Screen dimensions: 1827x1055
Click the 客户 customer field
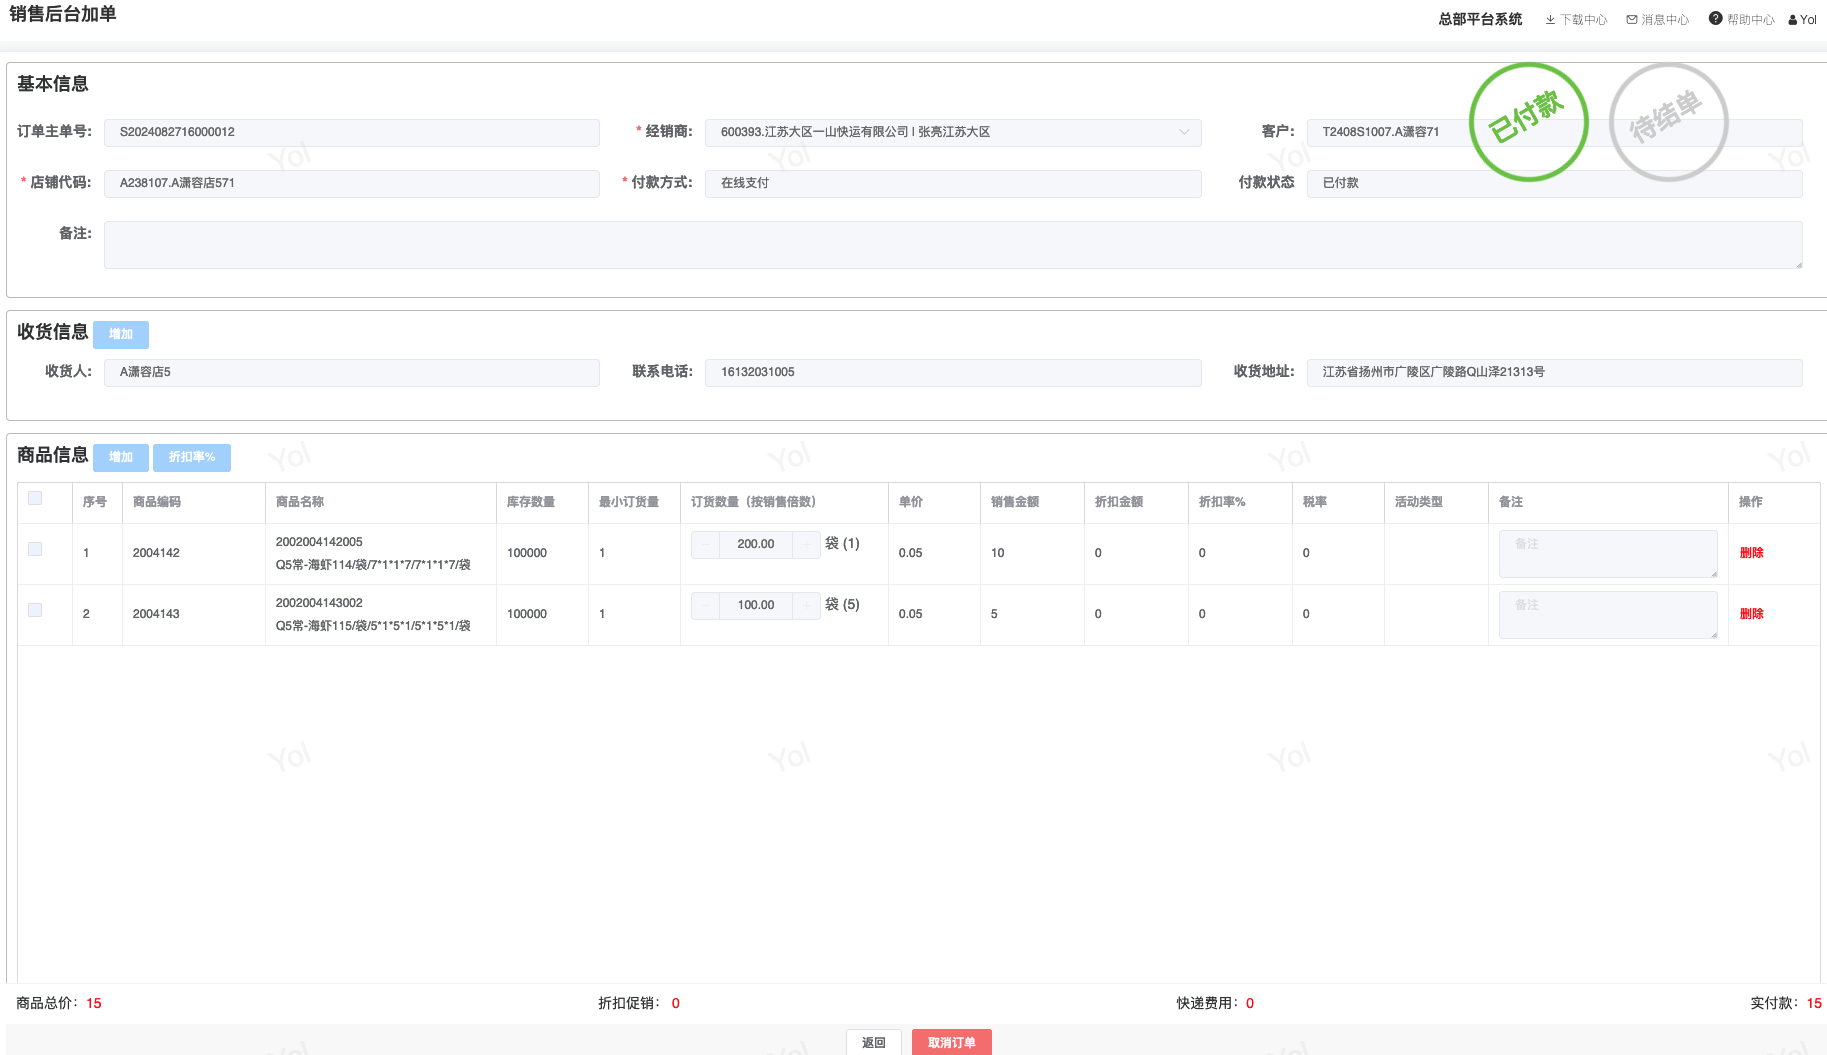1555,132
